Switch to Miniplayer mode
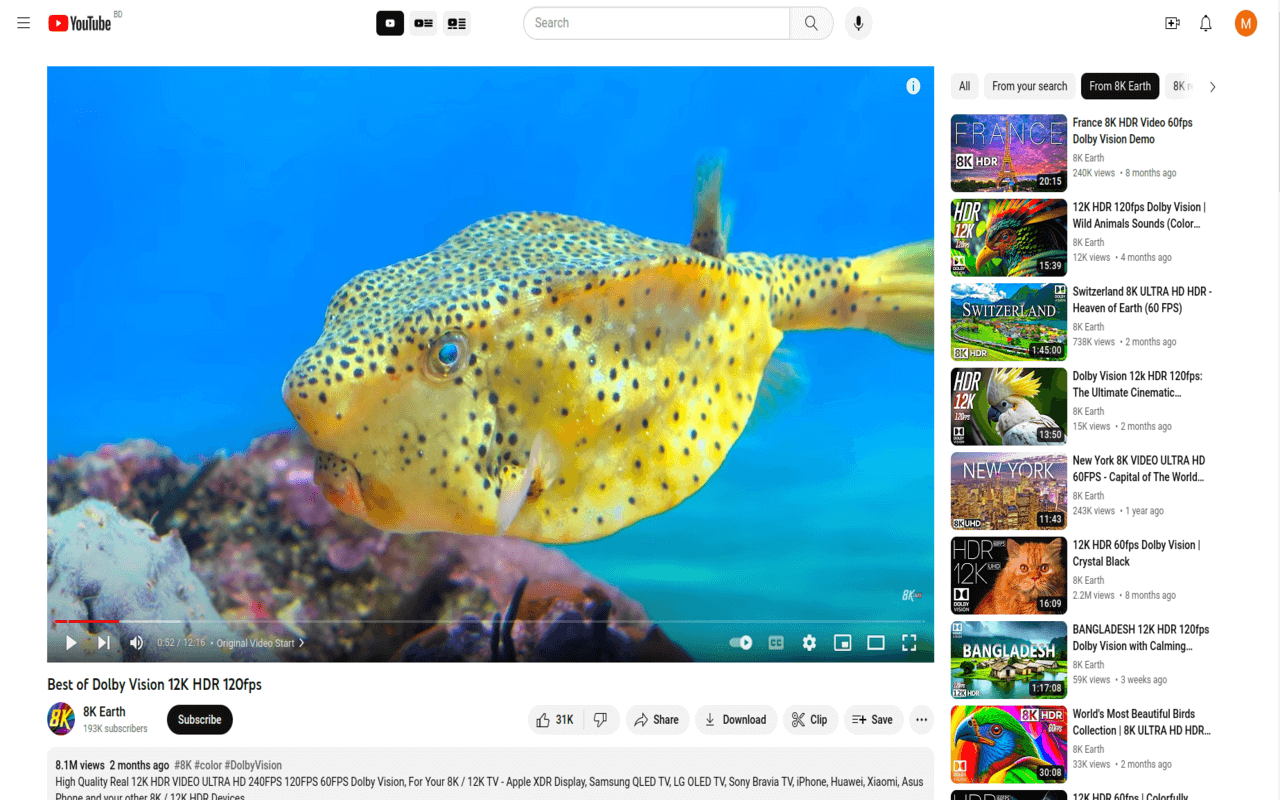The height and width of the screenshot is (800, 1280). (x=842, y=643)
